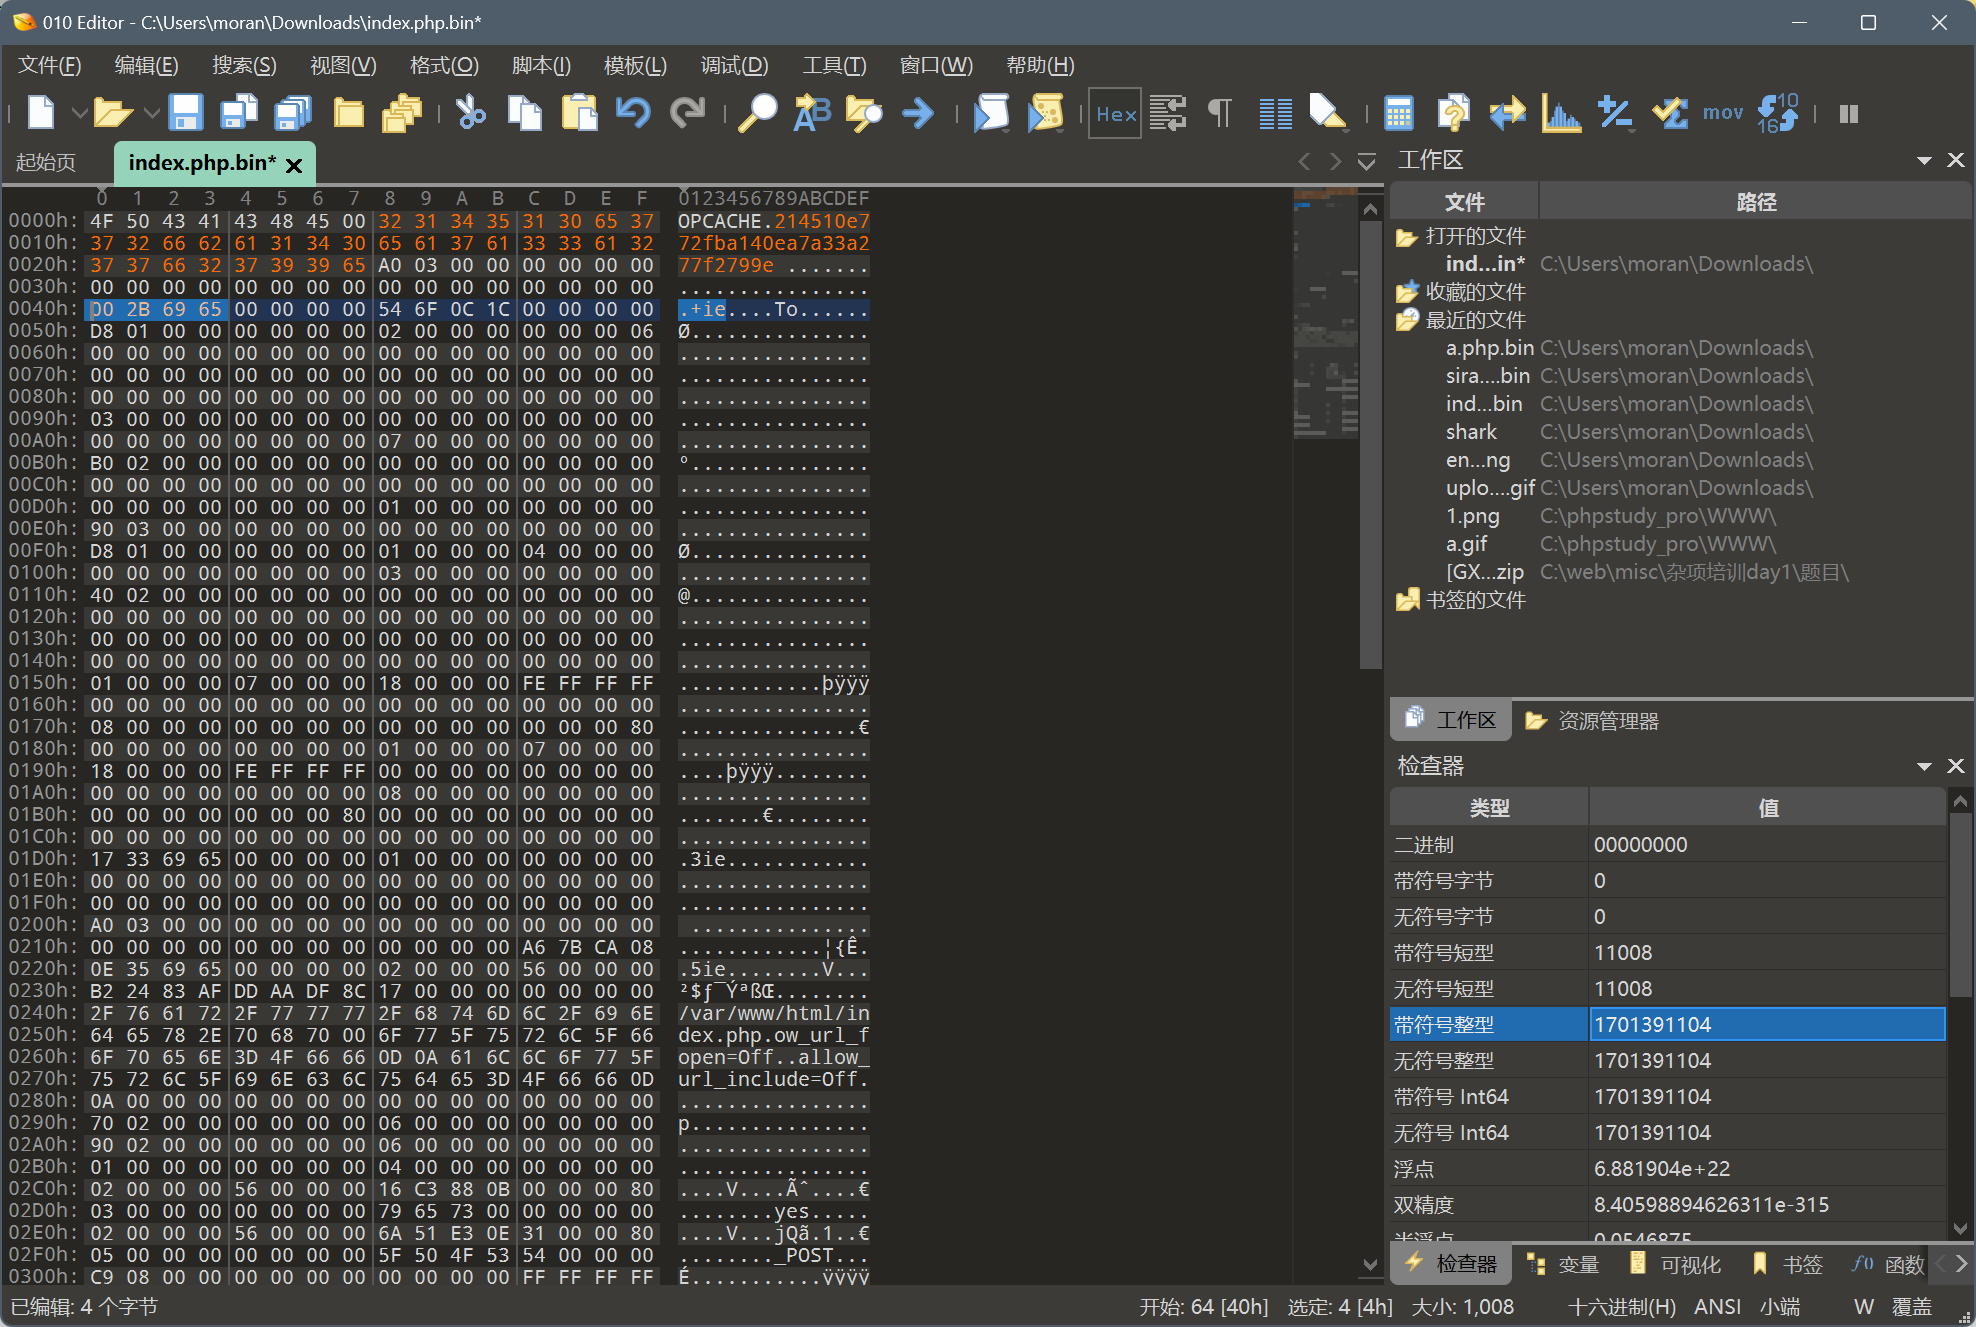Open a.php.bin from recent files
This screenshot has height=1327, width=1976.
click(1489, 348)
